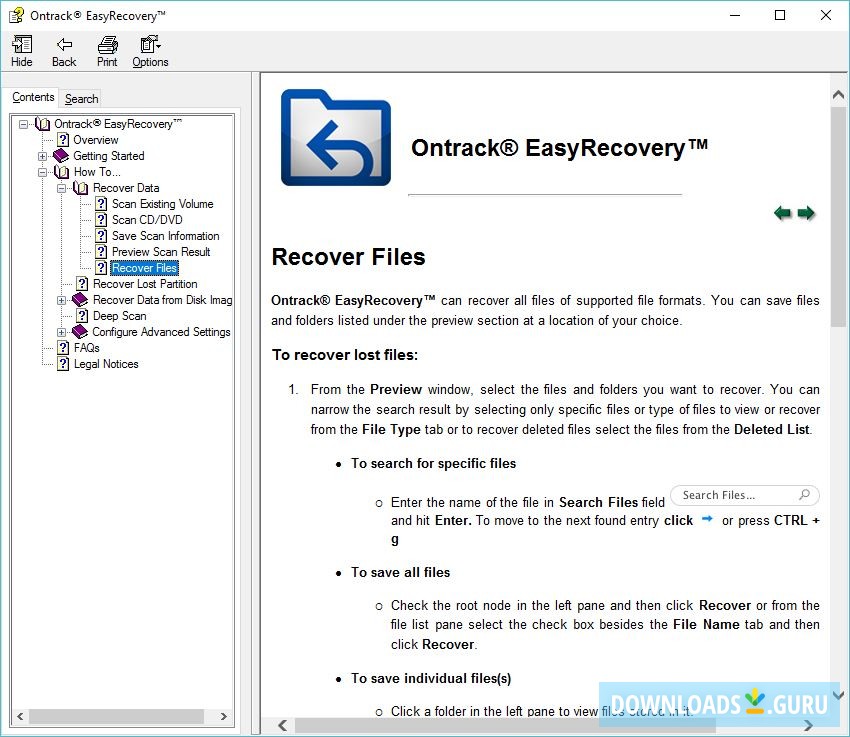Open the Deep Scan topic
The height and width of the screenshot is (737, 850).
[x=119, y=316]
